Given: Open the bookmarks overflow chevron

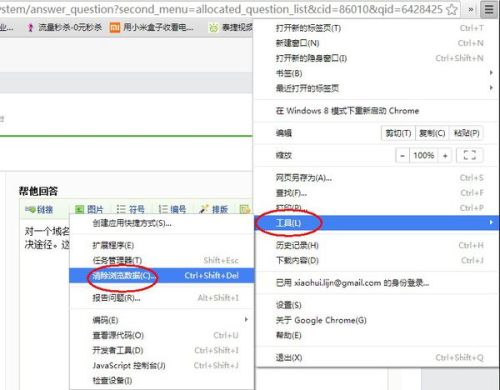Looking at the screenshot, I should click(471, 9).
